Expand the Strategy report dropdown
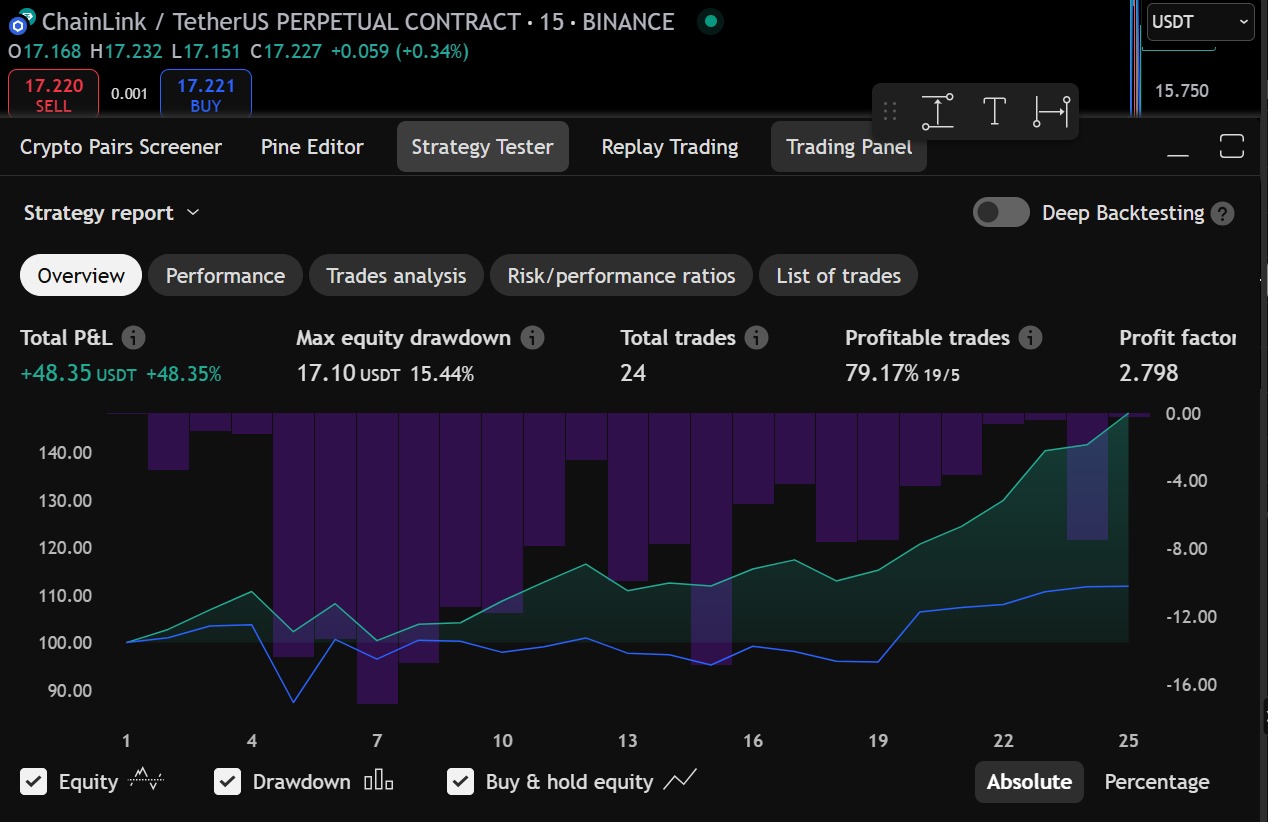This screenshot has width=1268, height=822. 112,213
